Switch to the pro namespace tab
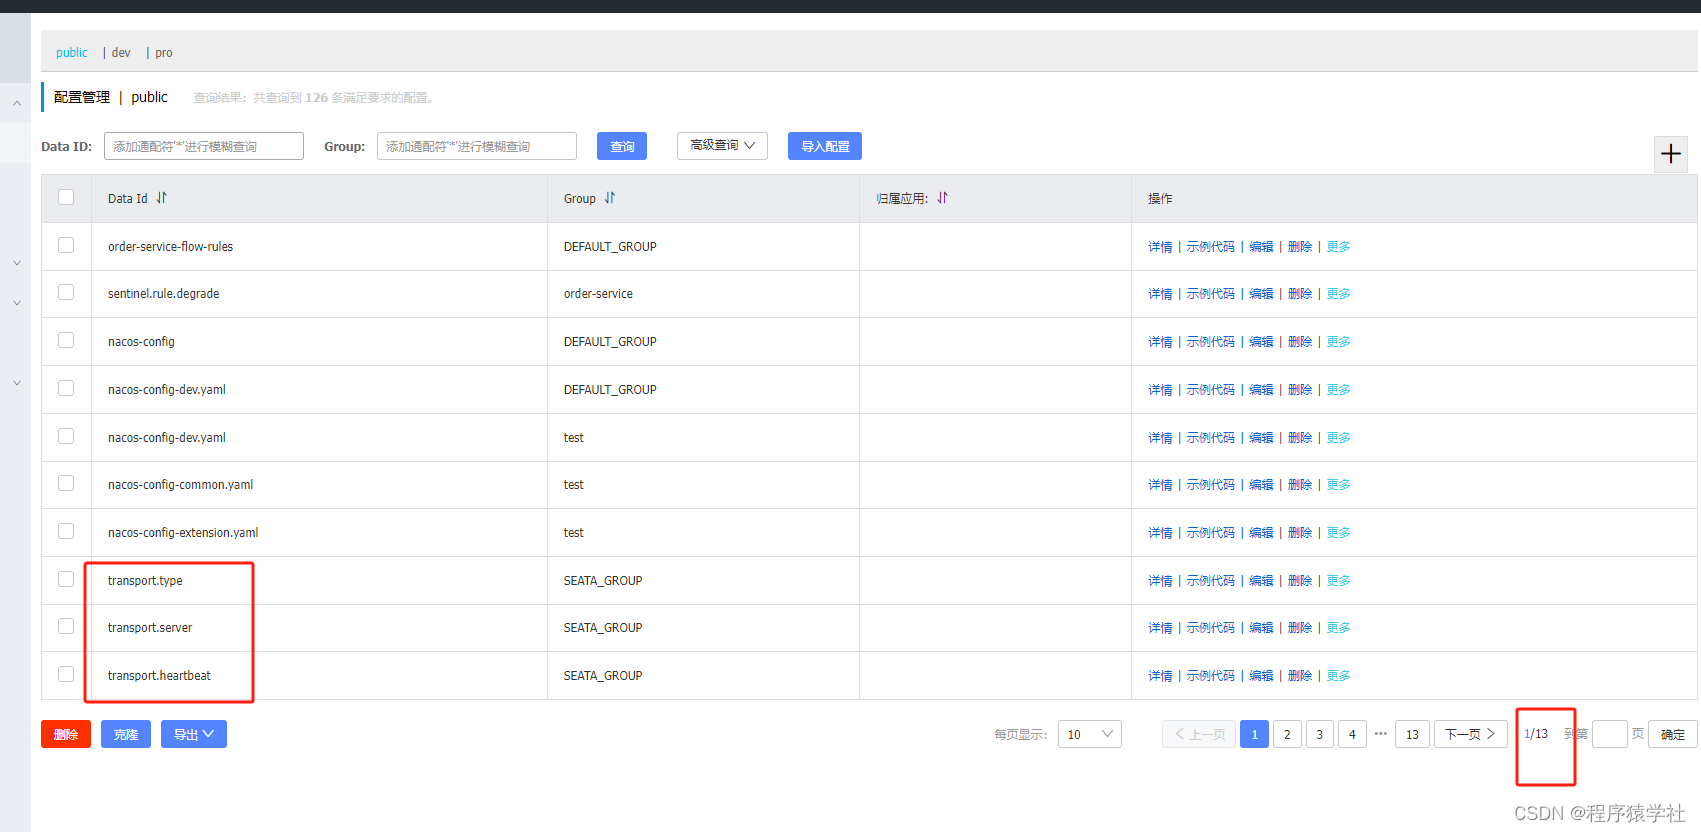The width and height of the screenshot is (1701, 832). coord(164,53)
